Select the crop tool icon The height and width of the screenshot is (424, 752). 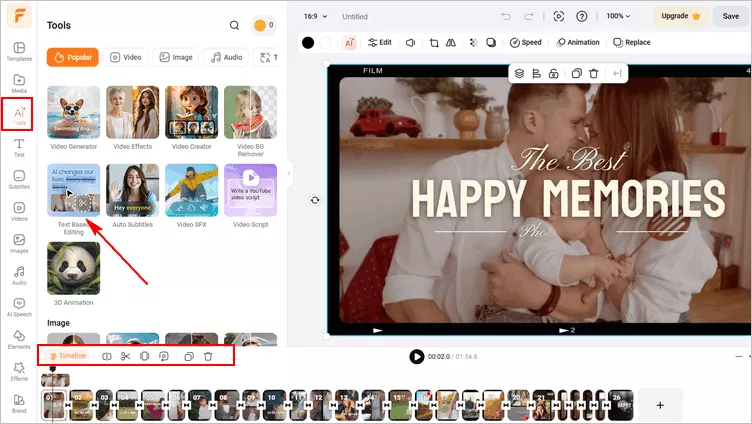(434, 43)
